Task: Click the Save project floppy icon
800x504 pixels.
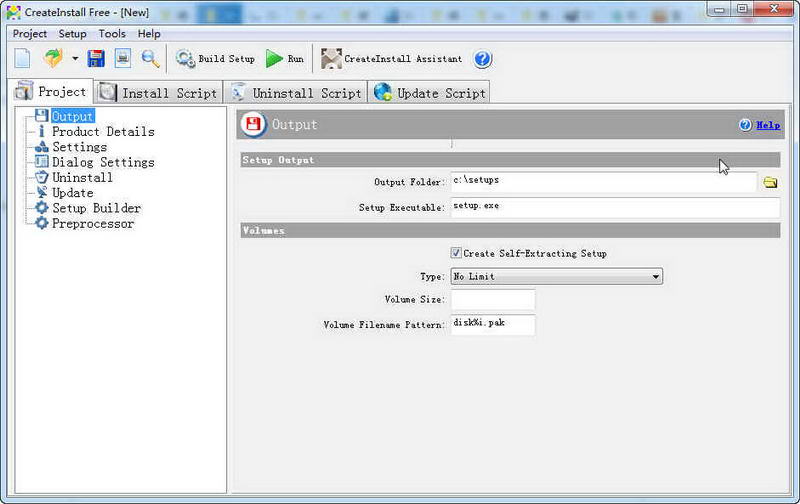Action: 96,59
